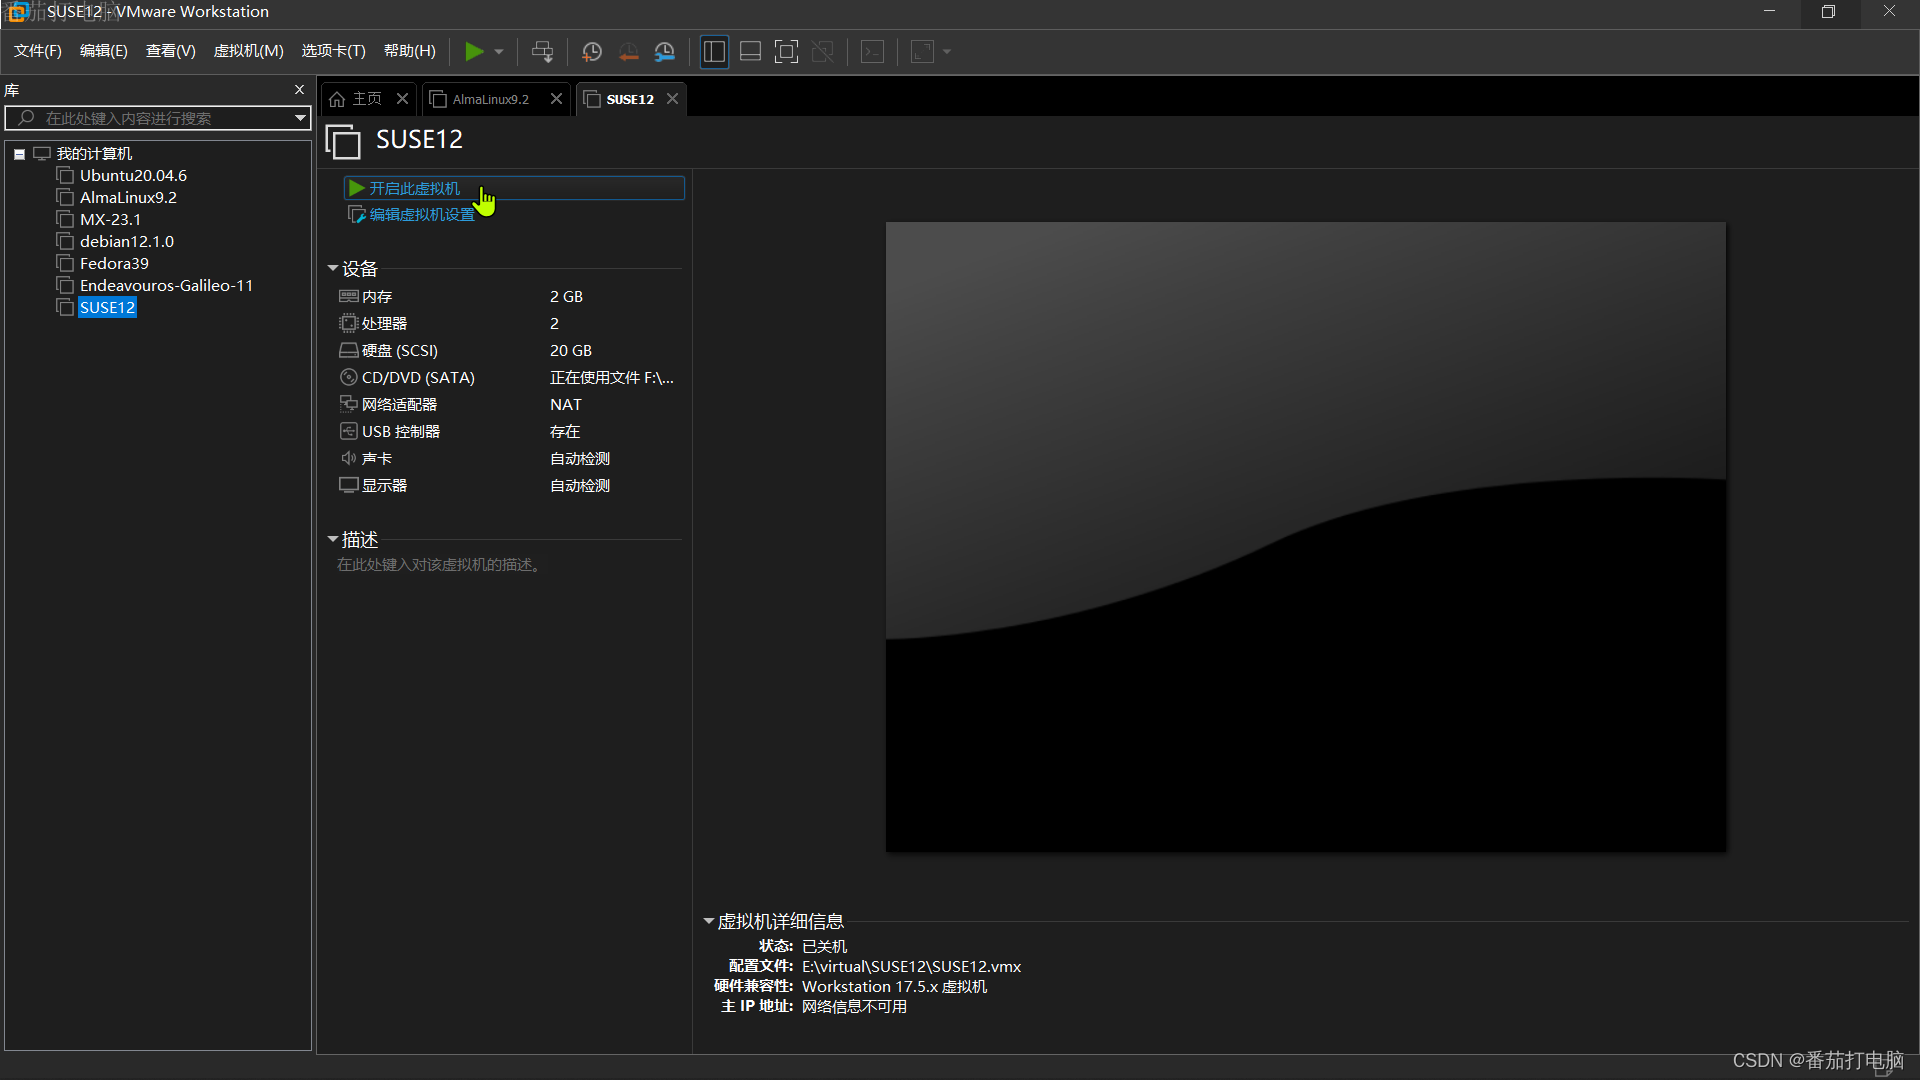The width and height of the screenshot is (1920, 1080).
Task: Click the console view toolbar icon
Action: click(x=873, y=51)
